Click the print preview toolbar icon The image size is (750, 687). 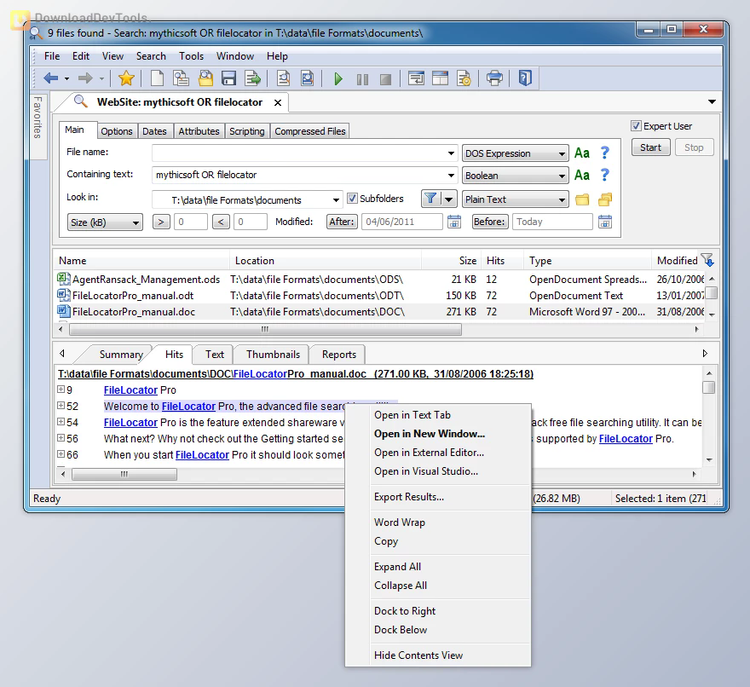tap(284, 78)
